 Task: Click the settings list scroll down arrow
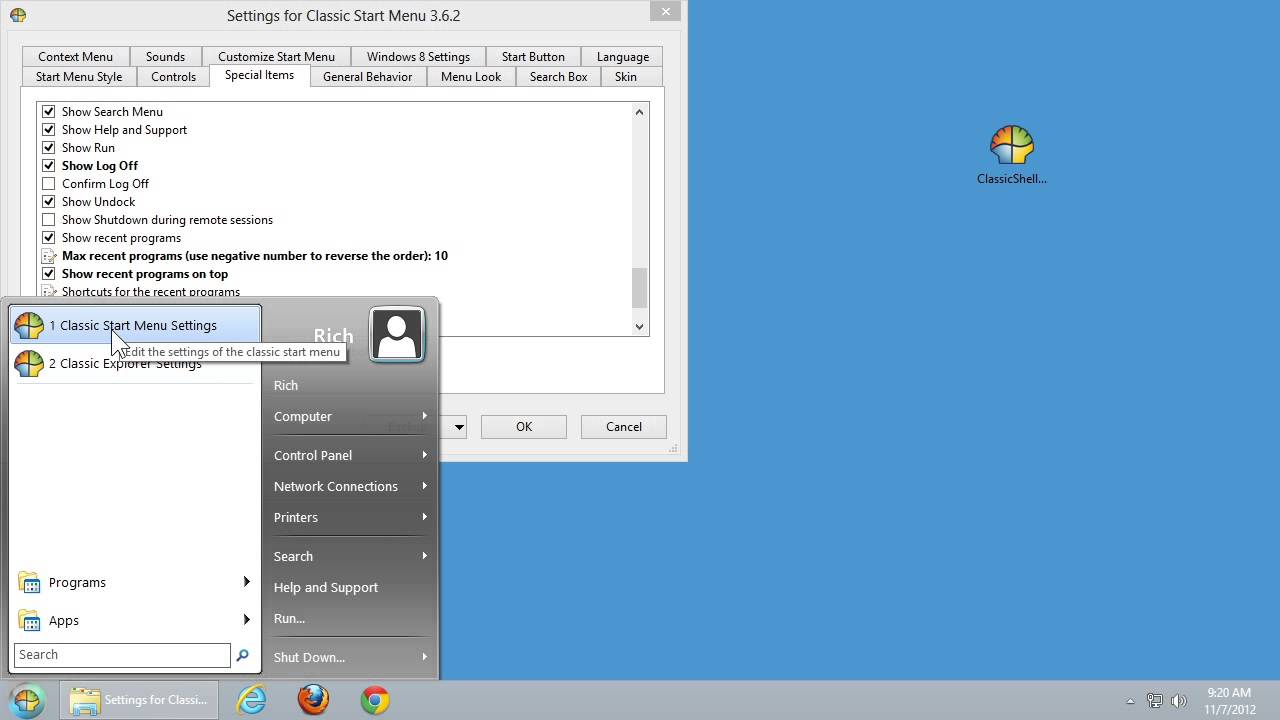click(640, 326)
